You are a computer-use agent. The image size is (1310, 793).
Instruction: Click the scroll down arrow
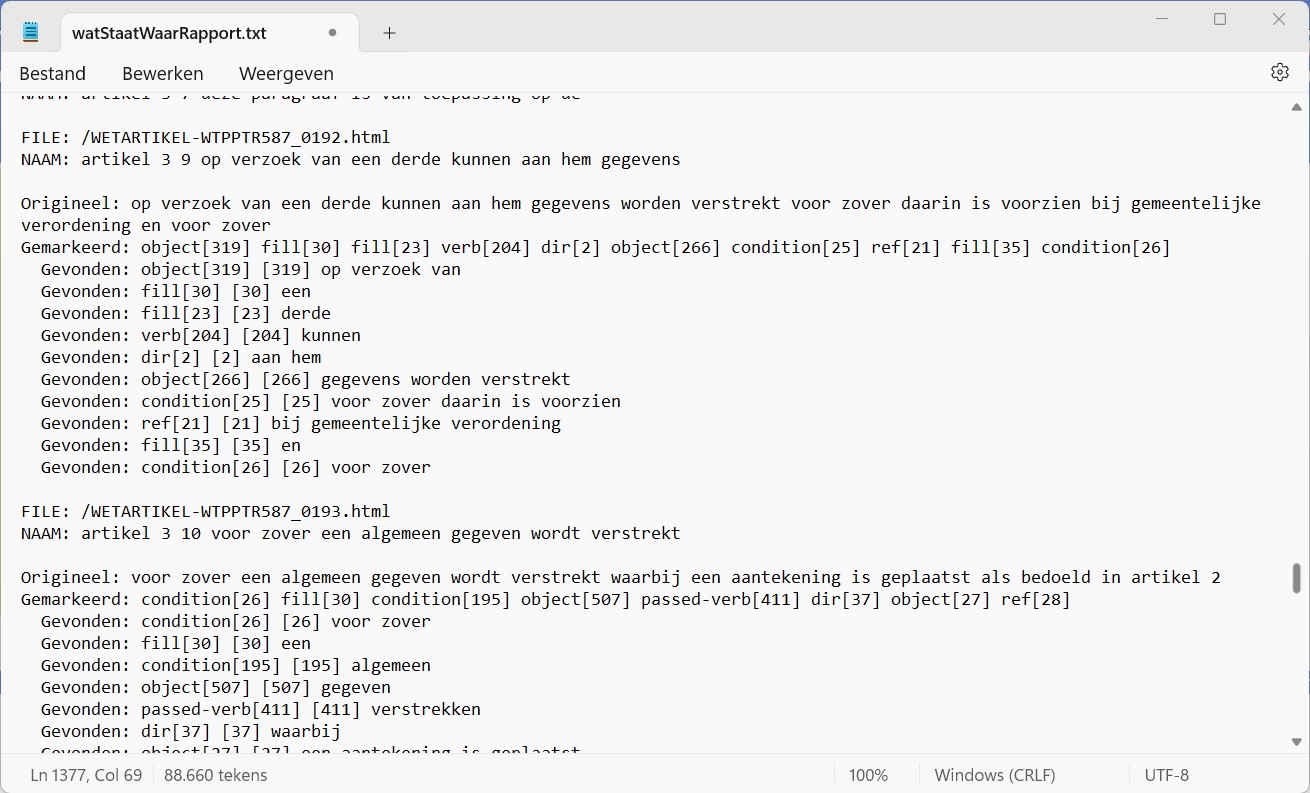pyautogui.click(x=1297, y=741)
